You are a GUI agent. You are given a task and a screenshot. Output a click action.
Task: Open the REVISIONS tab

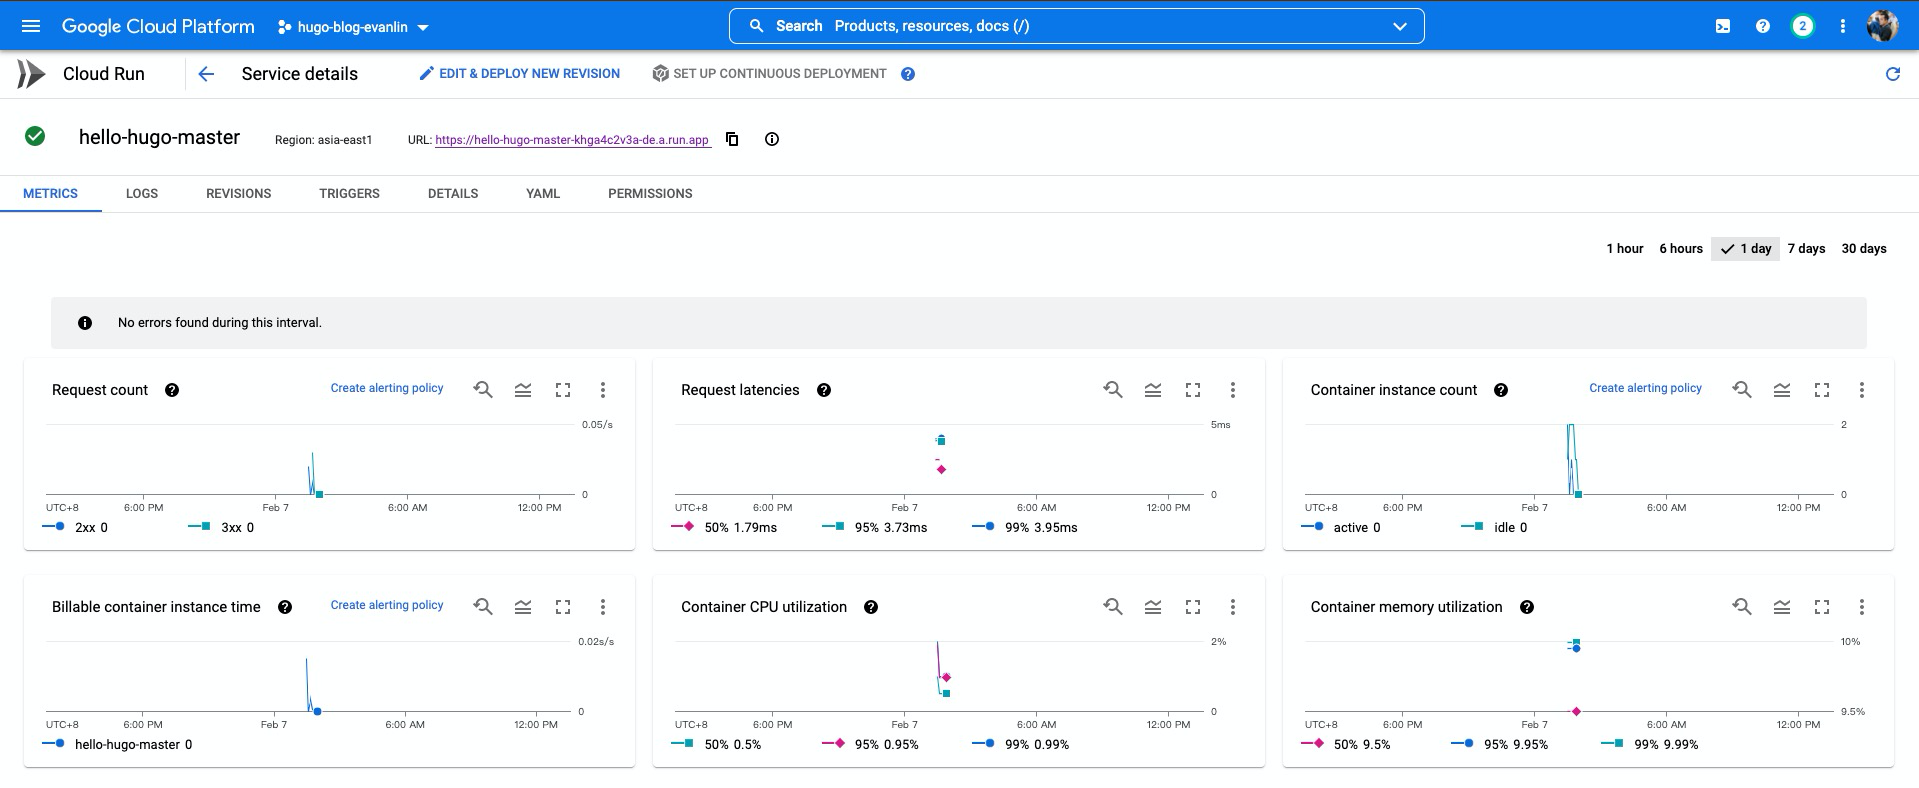tap(238, 194)
